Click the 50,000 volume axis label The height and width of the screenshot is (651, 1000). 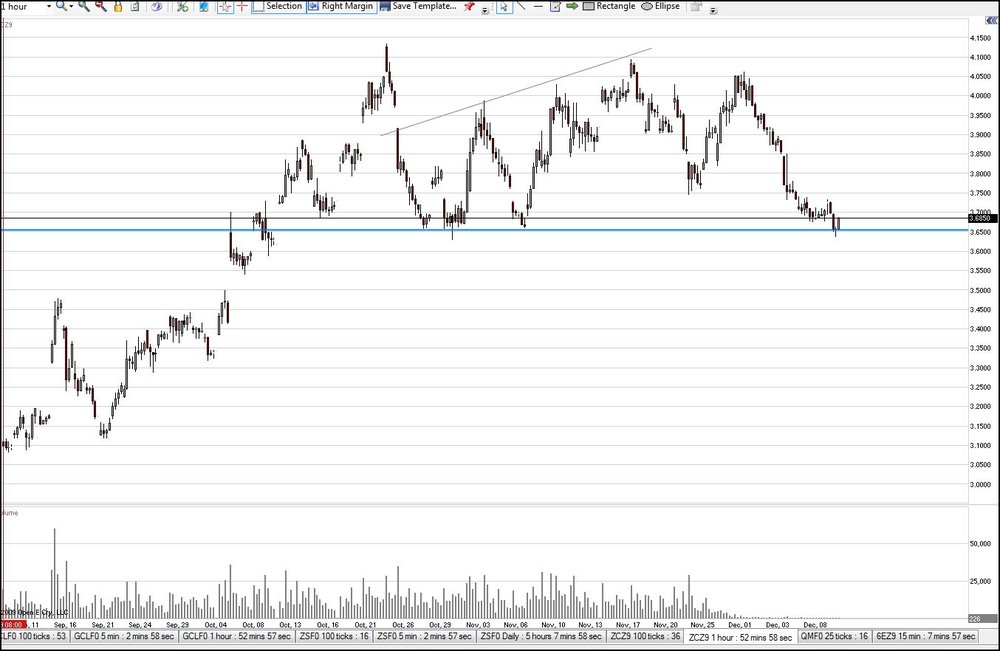click(980, 544)
